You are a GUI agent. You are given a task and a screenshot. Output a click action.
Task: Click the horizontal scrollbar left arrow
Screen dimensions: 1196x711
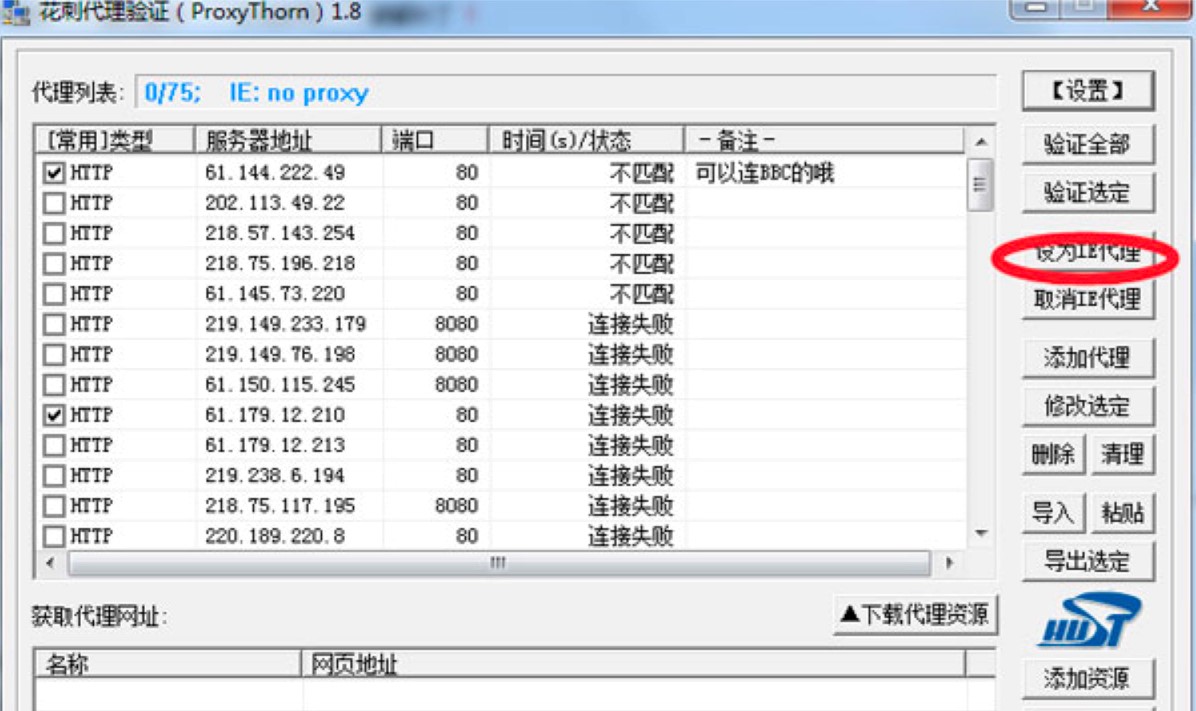(50, 563)
